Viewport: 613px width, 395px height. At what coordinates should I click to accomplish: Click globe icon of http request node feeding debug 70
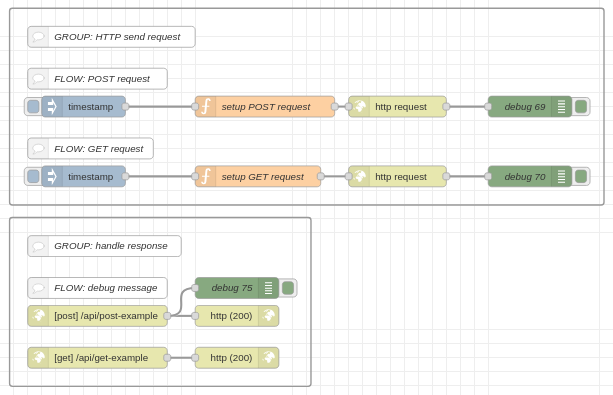359,177
